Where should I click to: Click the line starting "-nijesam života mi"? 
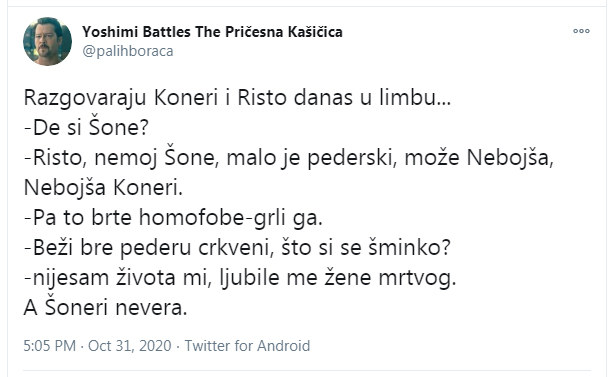(x=240, y=278)
